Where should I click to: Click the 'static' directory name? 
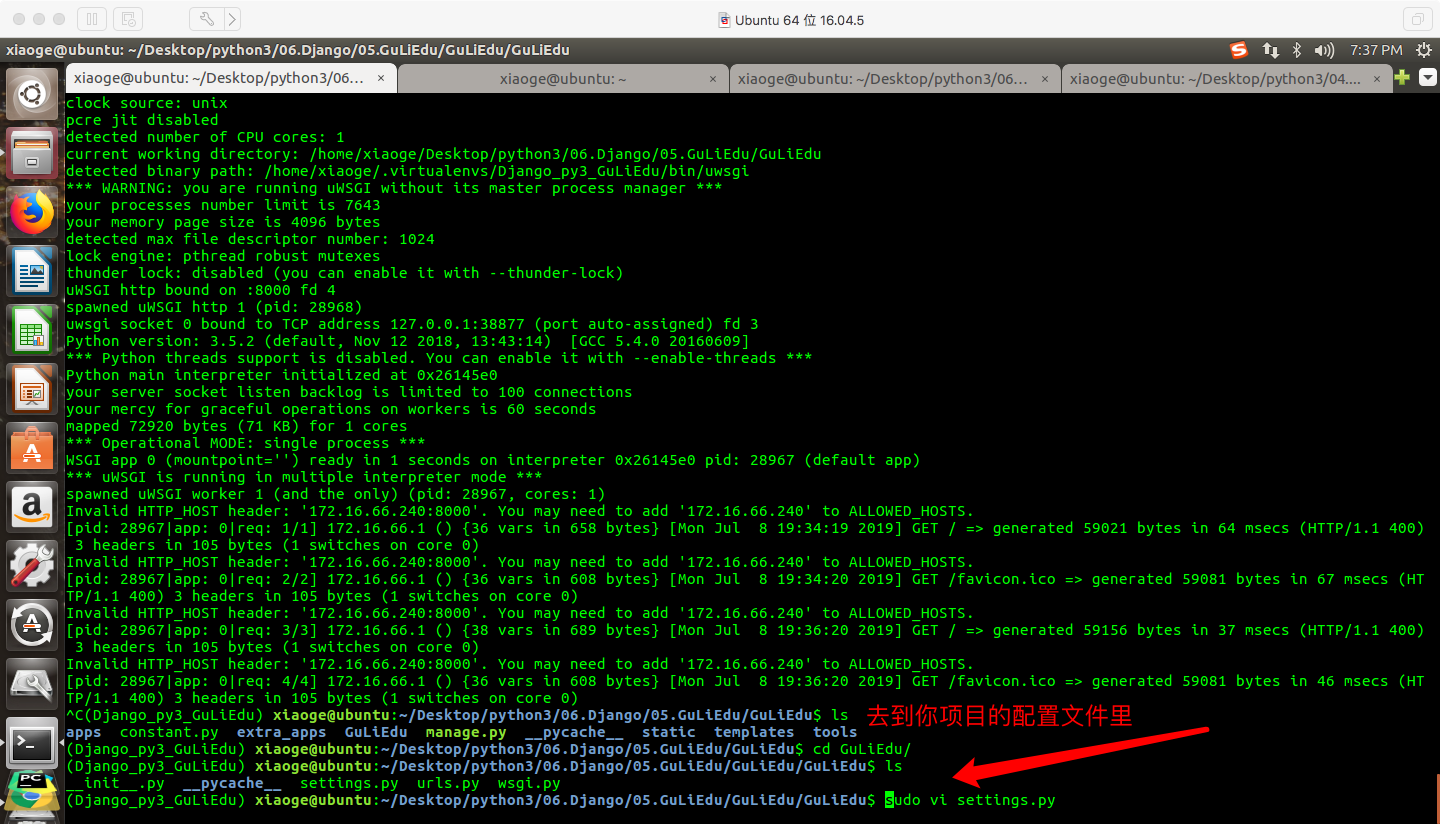[669, 732]
